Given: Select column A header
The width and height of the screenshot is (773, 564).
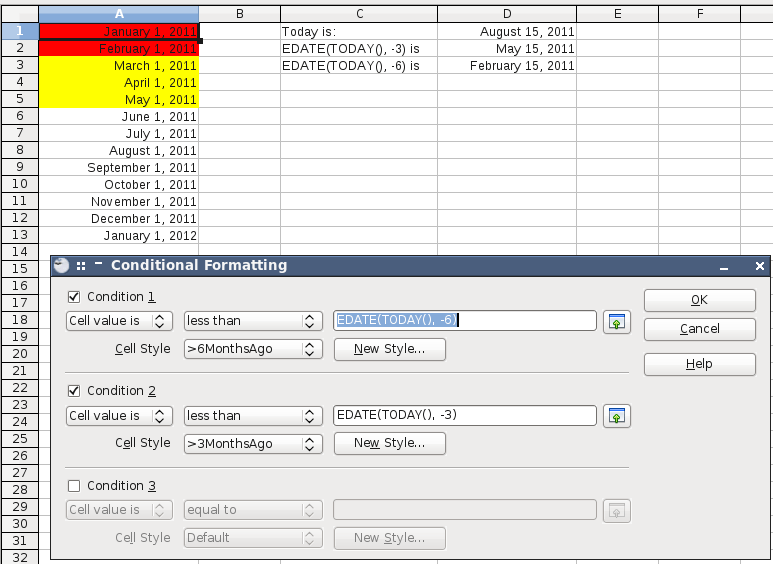Looking at the screenshot, I should pyautogui.click(x=119, y=13).
